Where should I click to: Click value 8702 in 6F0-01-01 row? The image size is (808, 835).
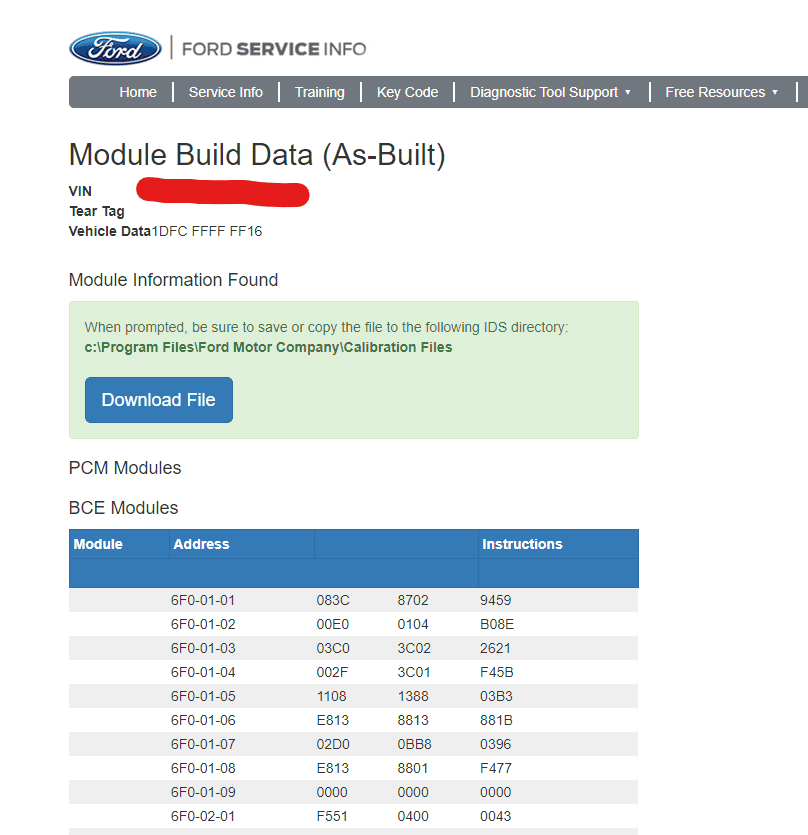tap(413, 600)
